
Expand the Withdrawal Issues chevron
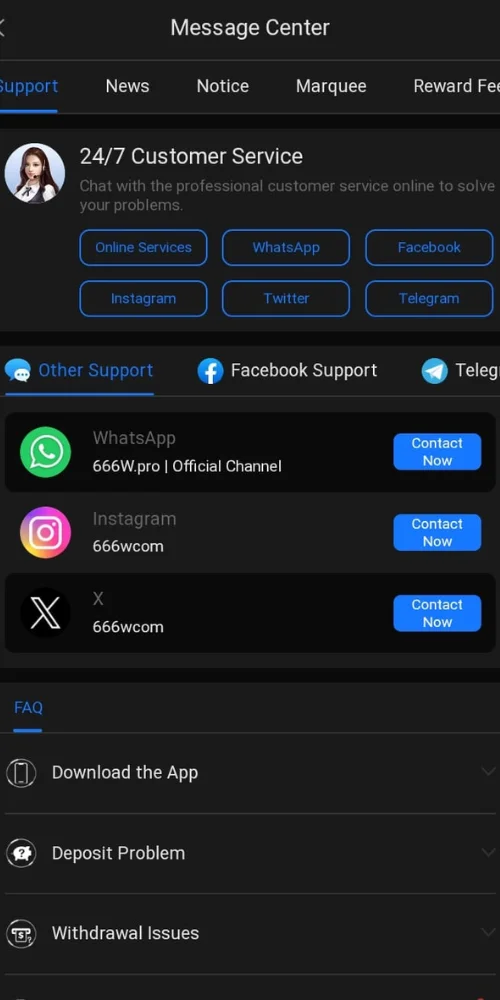click(489, 933)
